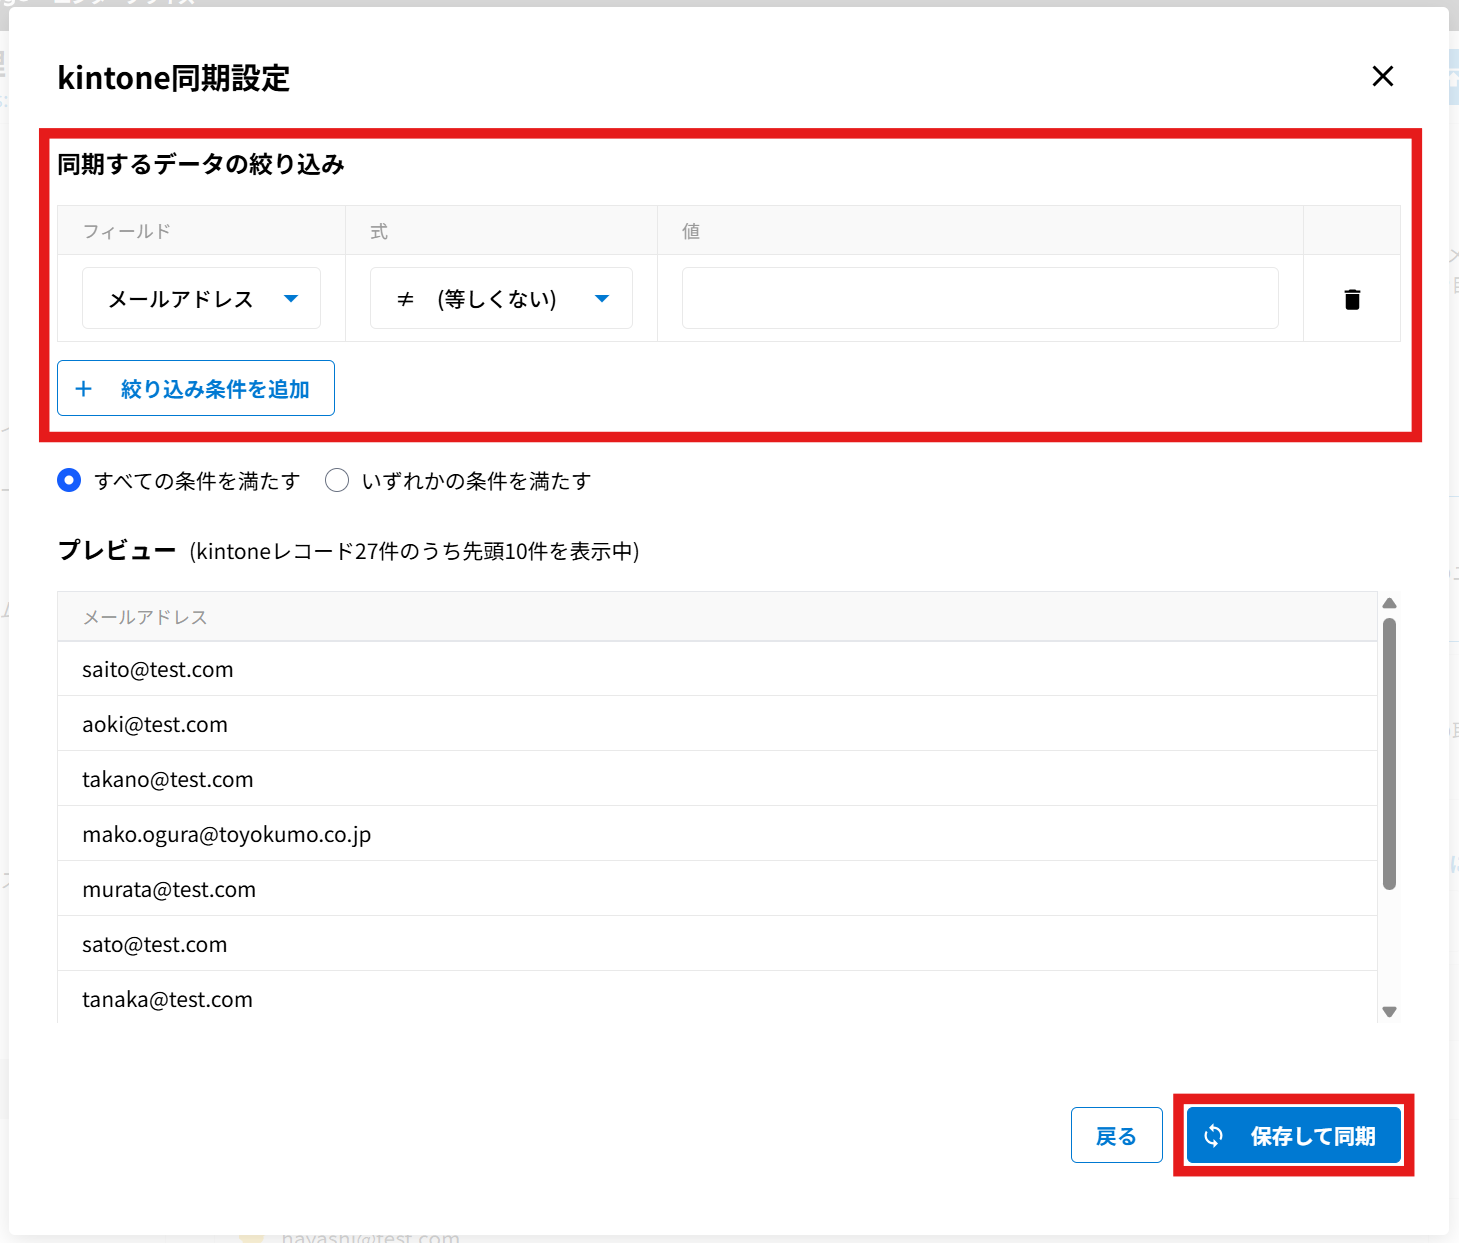Viewport: 1459px width, 1243px height.
Task: Click the takano@test.com preview row
Action: [x=168, y=780]
